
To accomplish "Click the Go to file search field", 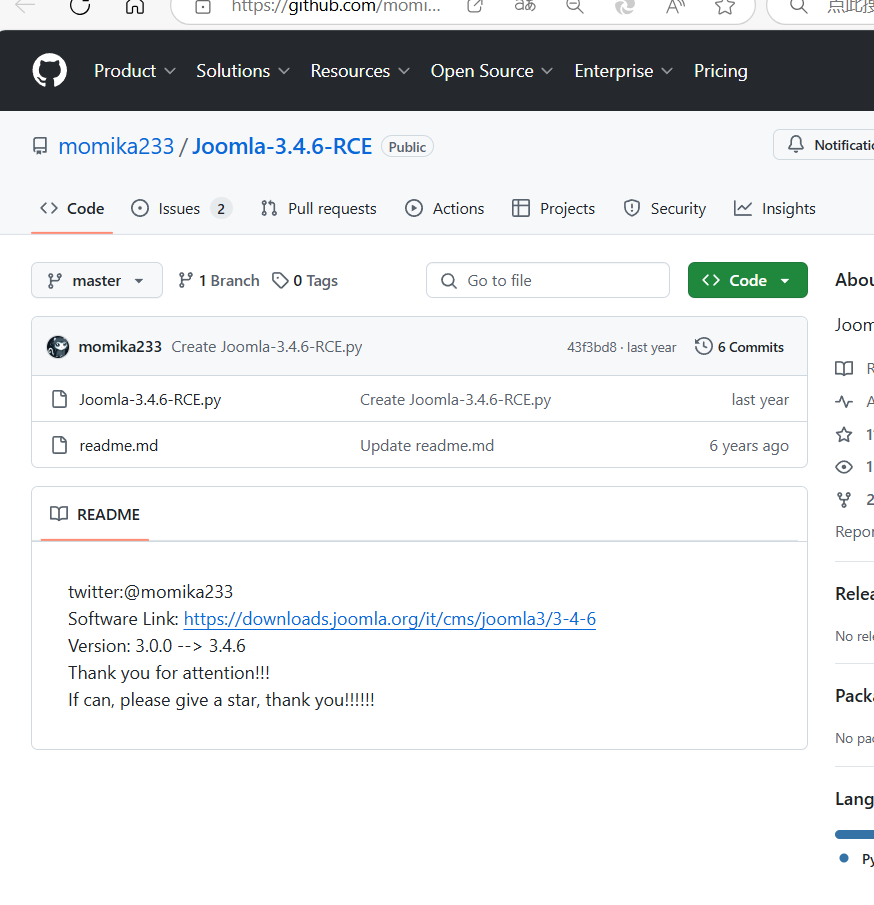I will 548,281.
